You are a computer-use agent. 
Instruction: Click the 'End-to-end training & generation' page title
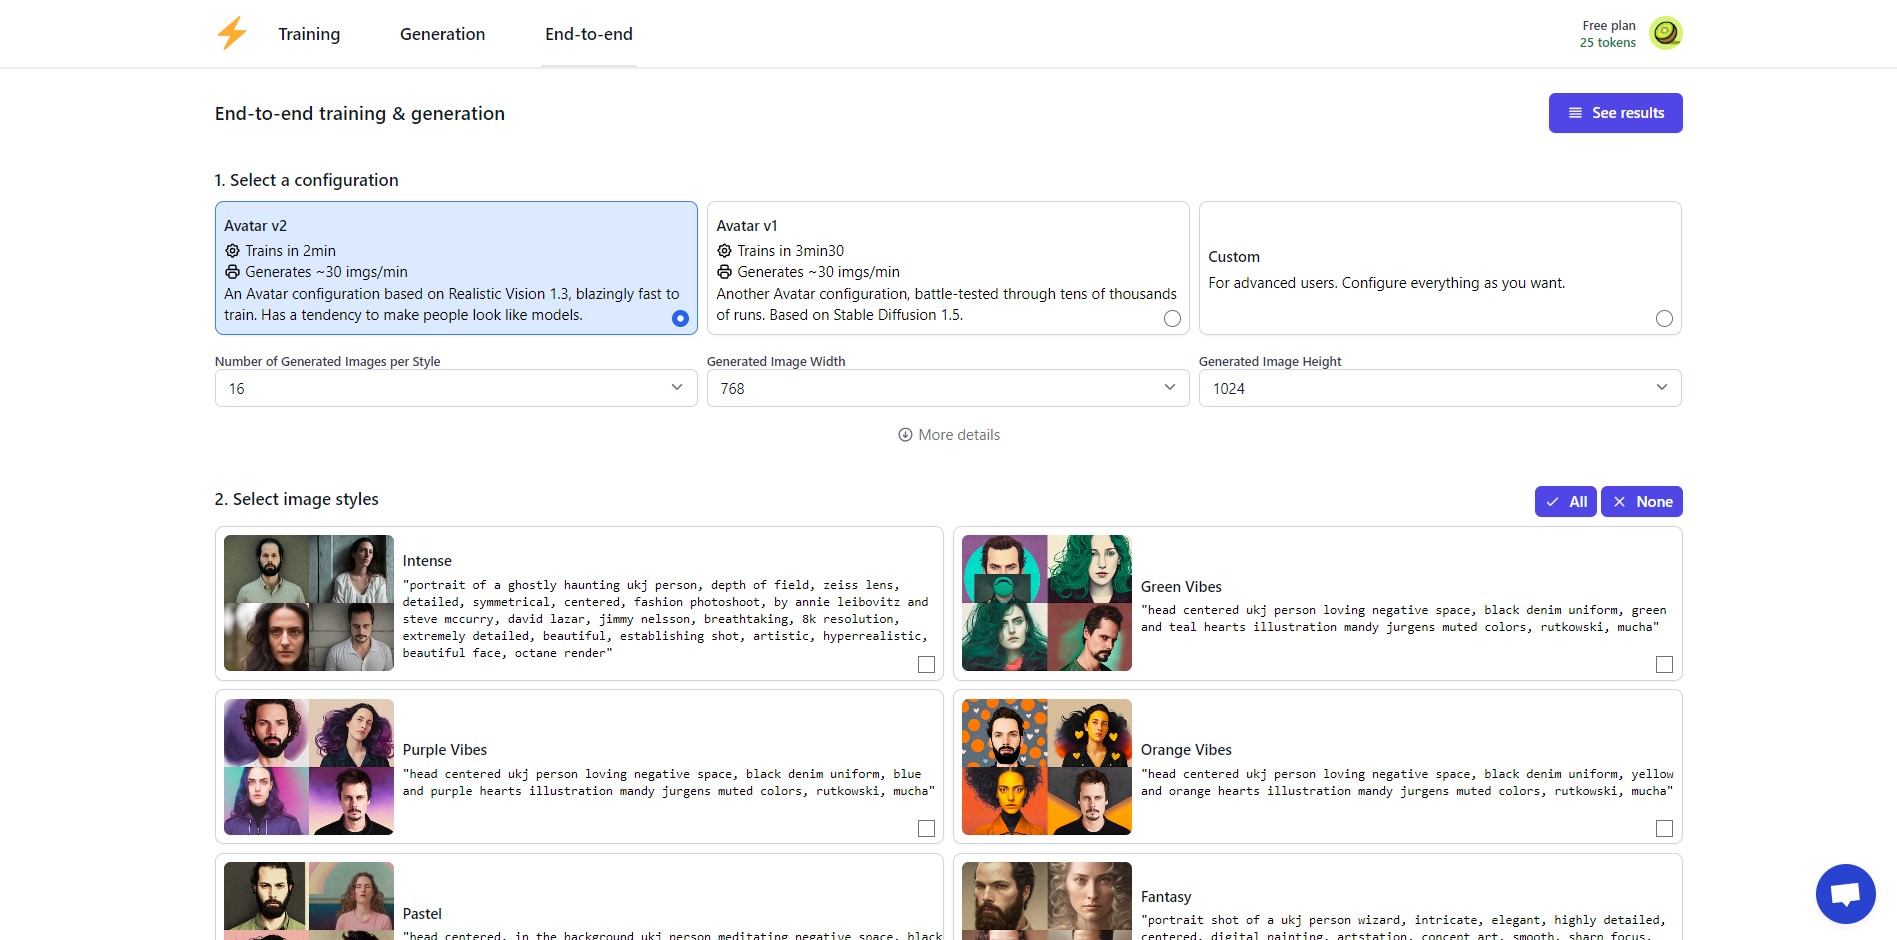[x=360, y=114]
